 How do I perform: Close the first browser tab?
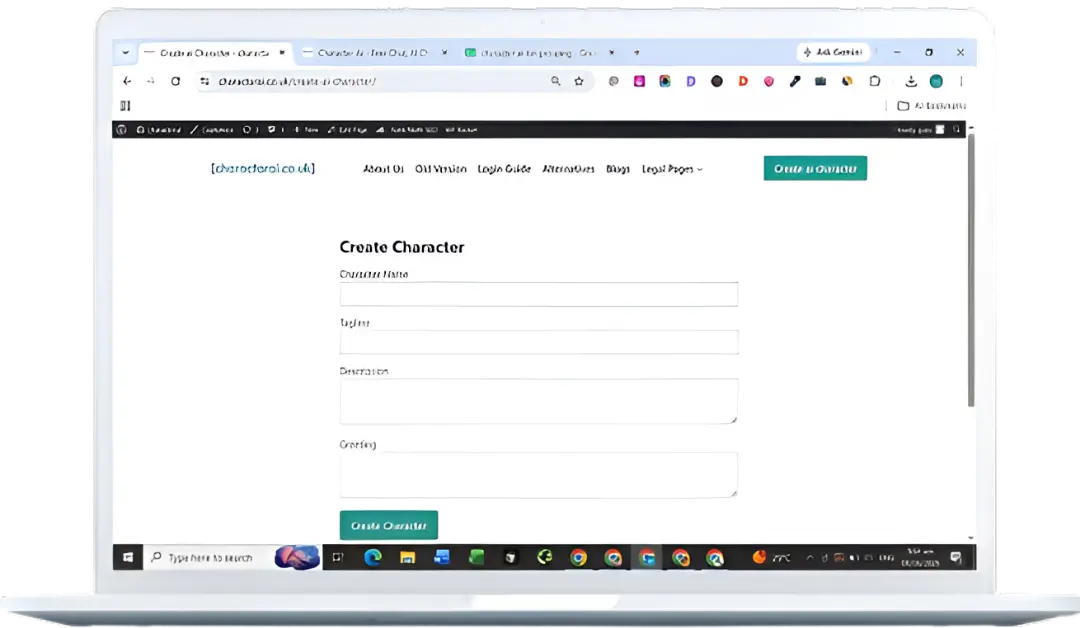tap(282, 52)
